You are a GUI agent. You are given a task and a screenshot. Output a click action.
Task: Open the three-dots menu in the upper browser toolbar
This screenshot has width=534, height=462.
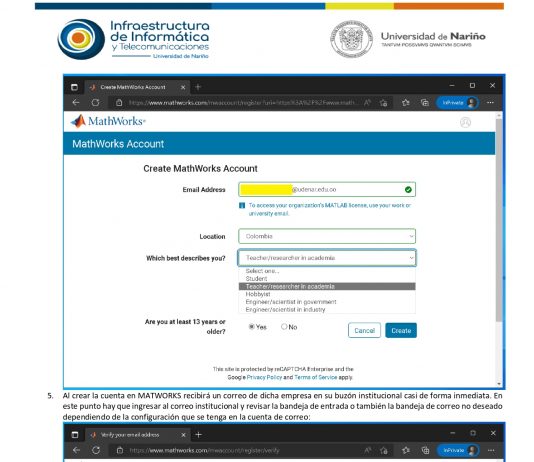(x=490, y=102)
